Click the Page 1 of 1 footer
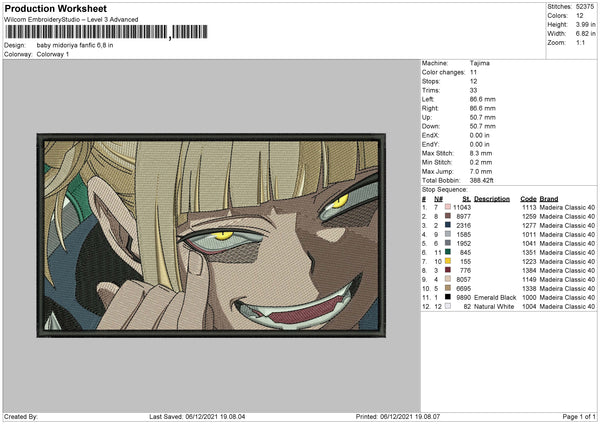 579,417
